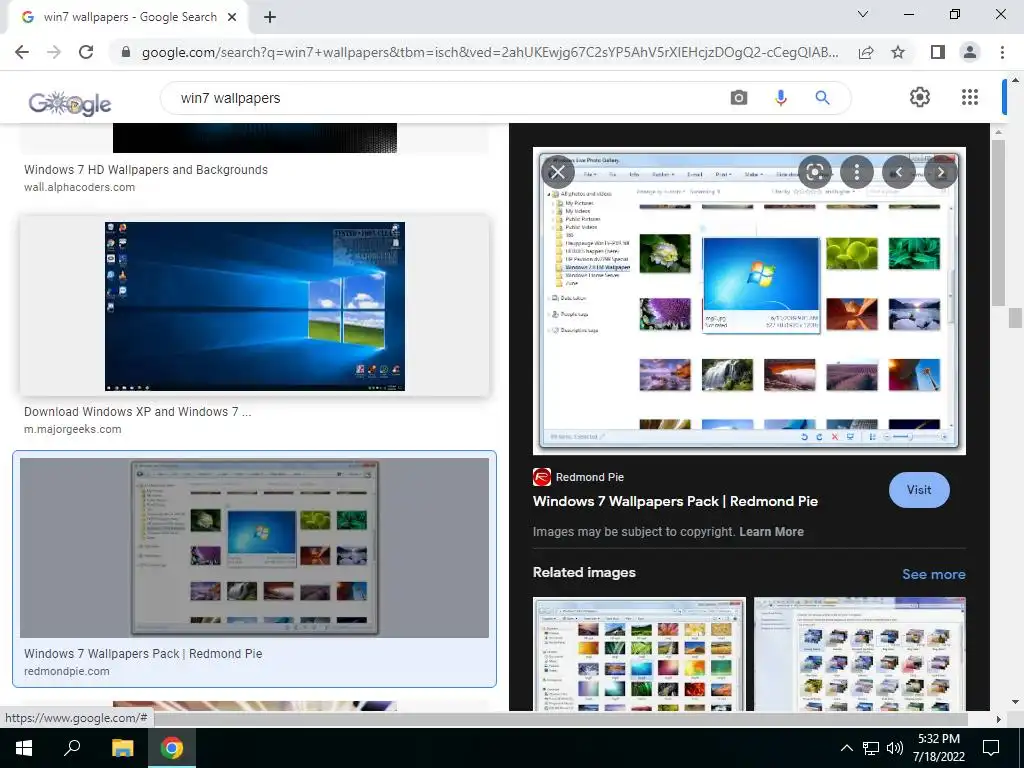Click the browser forward arrow
1024x768 pixels.
tap(54, 52)
